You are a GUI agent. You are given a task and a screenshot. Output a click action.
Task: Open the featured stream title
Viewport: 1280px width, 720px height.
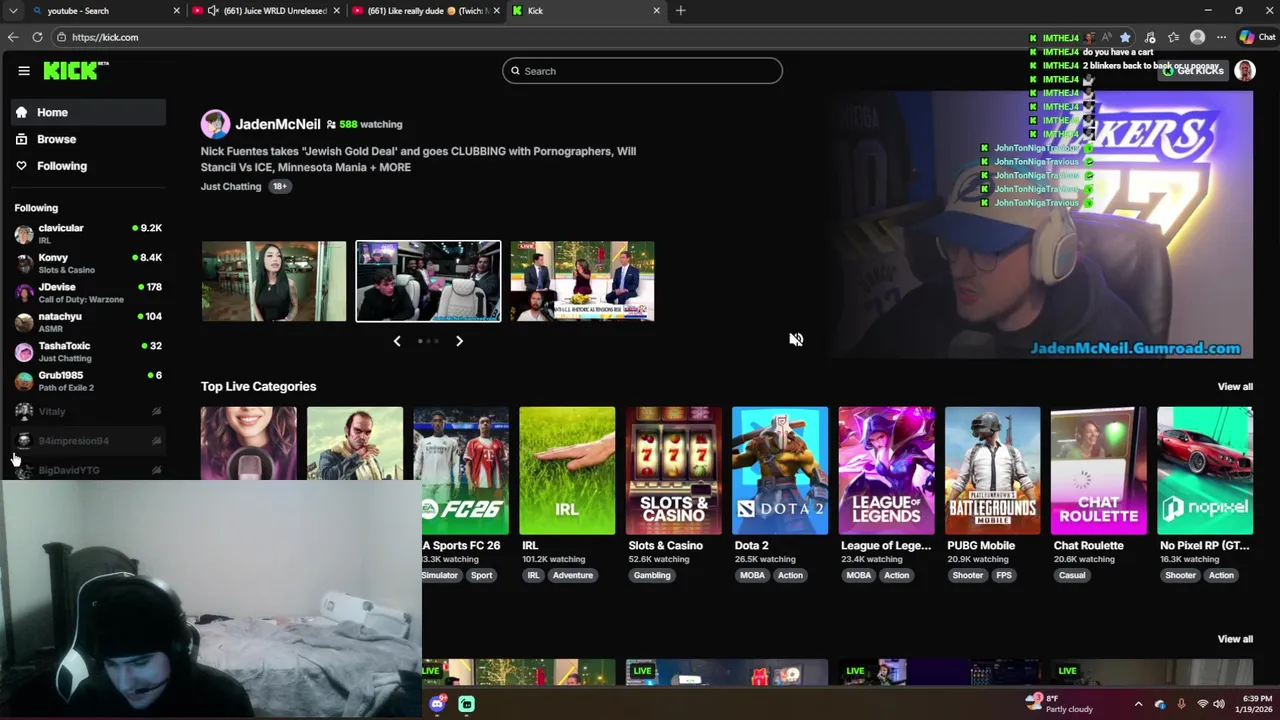pyautogui.click(x=418, y=159)
